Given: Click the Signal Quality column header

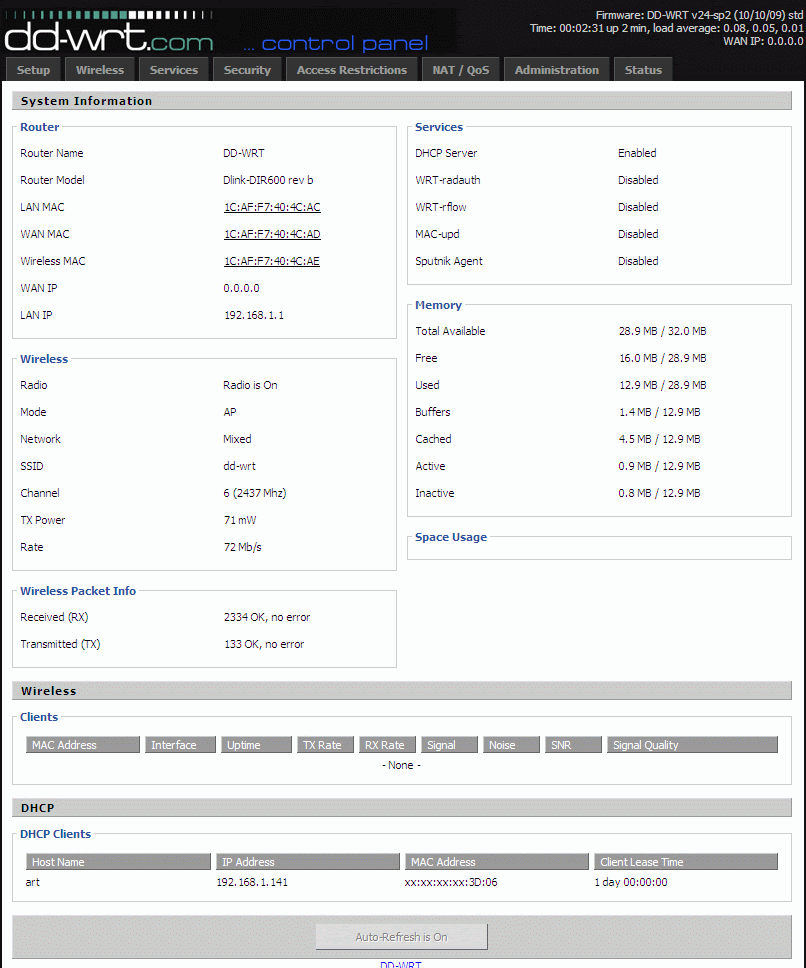Looking at the screenshot, I should point(692,745).
